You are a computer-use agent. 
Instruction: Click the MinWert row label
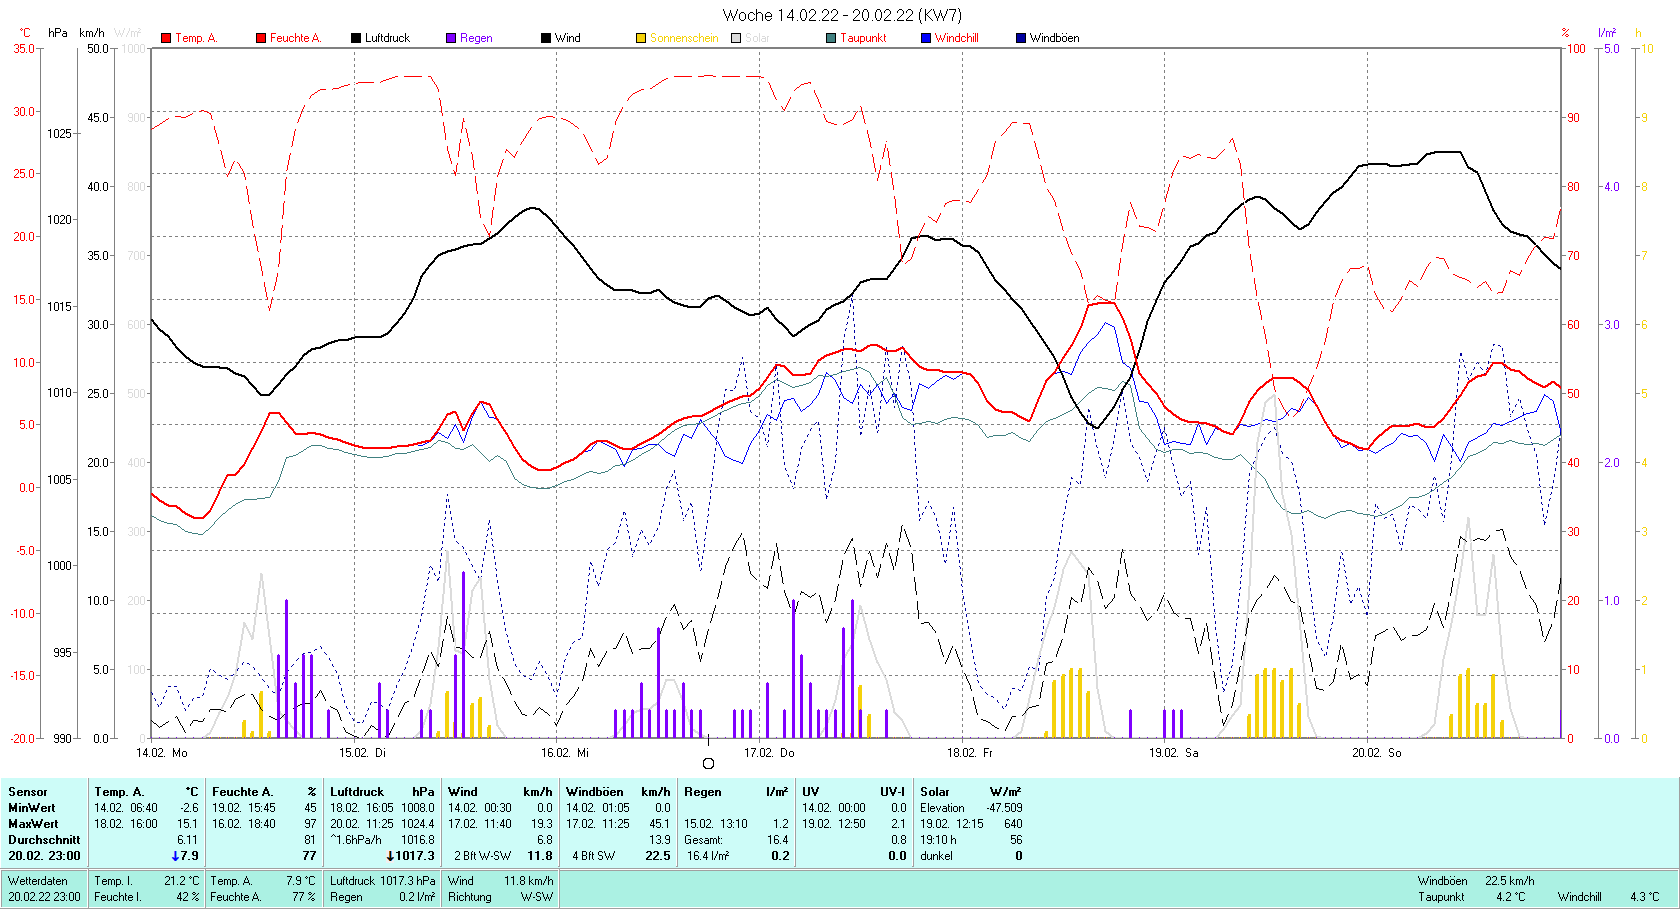pyautogui.click(x=32, y=808)
